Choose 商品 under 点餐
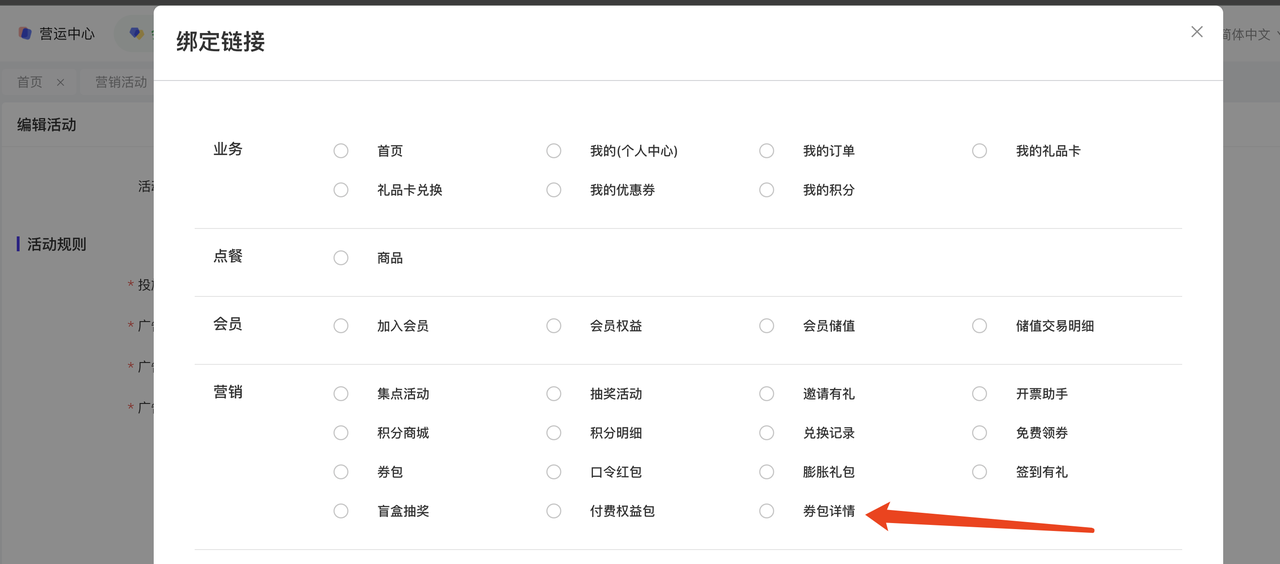The height and width of the screenshot is (564, 1280). click(341, 258)
